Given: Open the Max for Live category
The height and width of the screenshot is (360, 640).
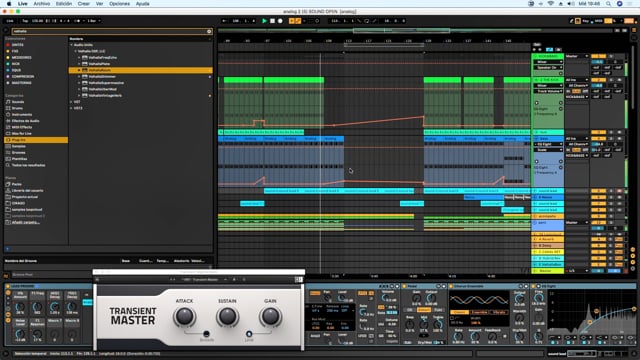Looking at the screenshot, I should click(22, 133).
